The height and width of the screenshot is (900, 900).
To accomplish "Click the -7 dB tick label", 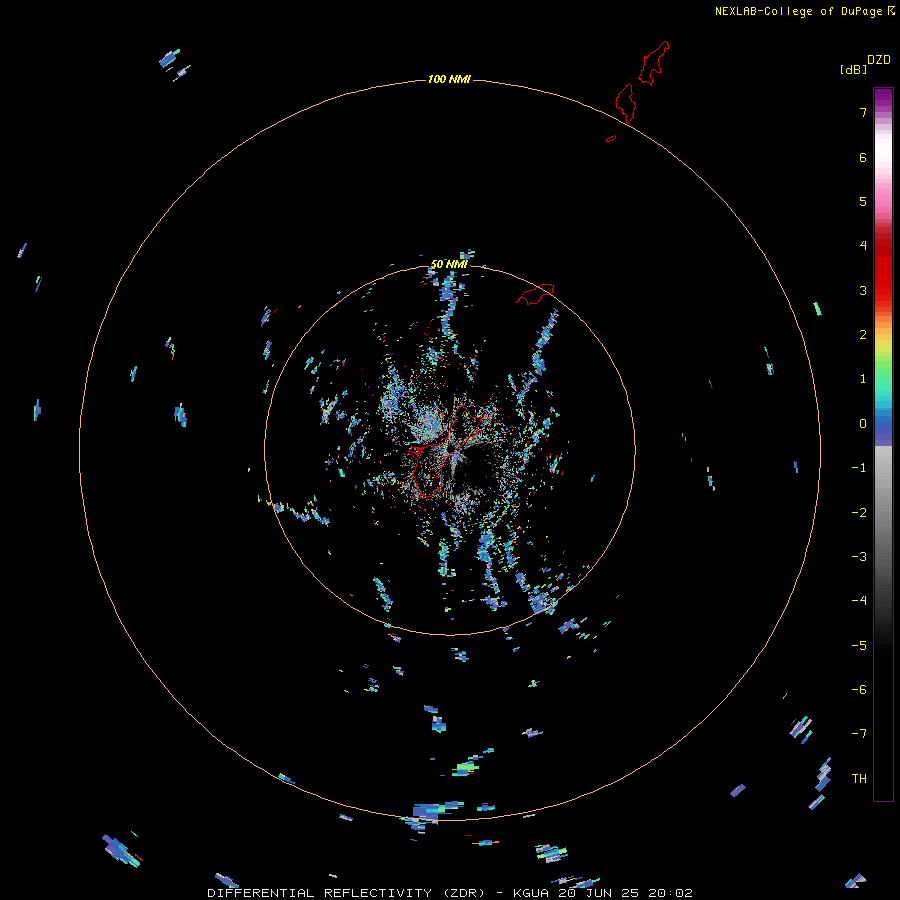I will click(x=859, y=734).
